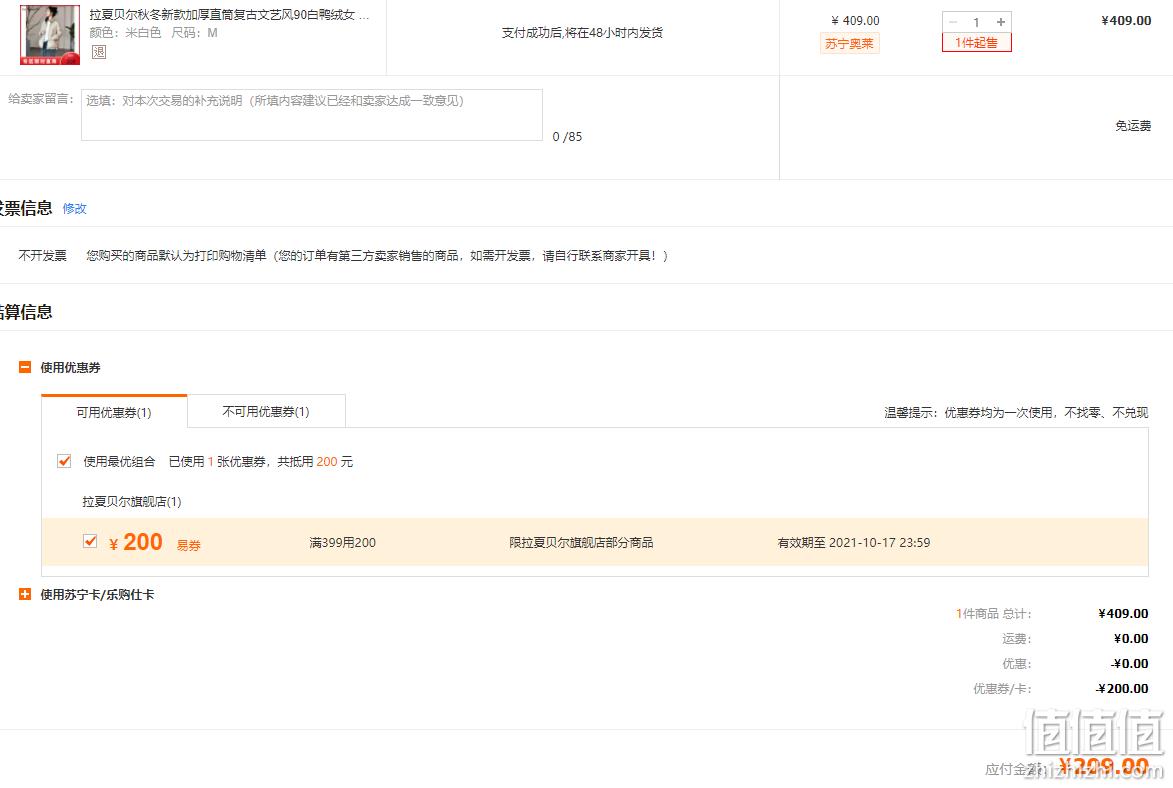Click the 不开发票 text
This screenshot has width=1173, height=788.
(42, 256)
